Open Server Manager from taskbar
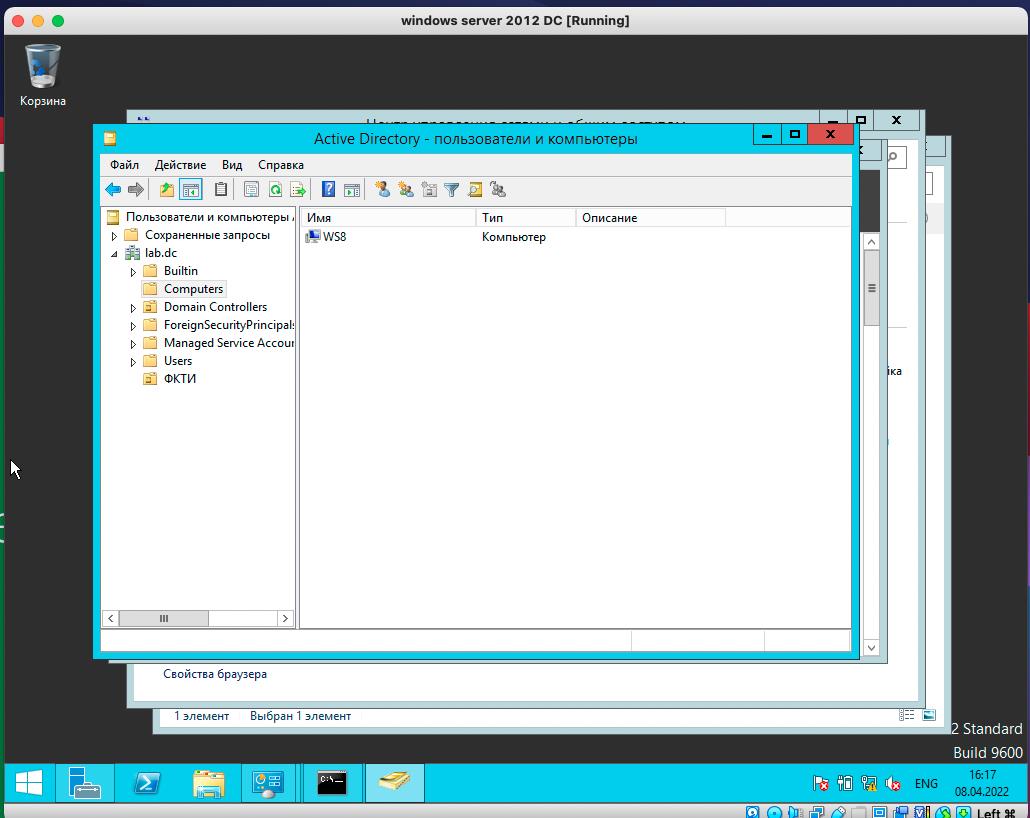This screenshot has height=818, width=1030. 84,783
